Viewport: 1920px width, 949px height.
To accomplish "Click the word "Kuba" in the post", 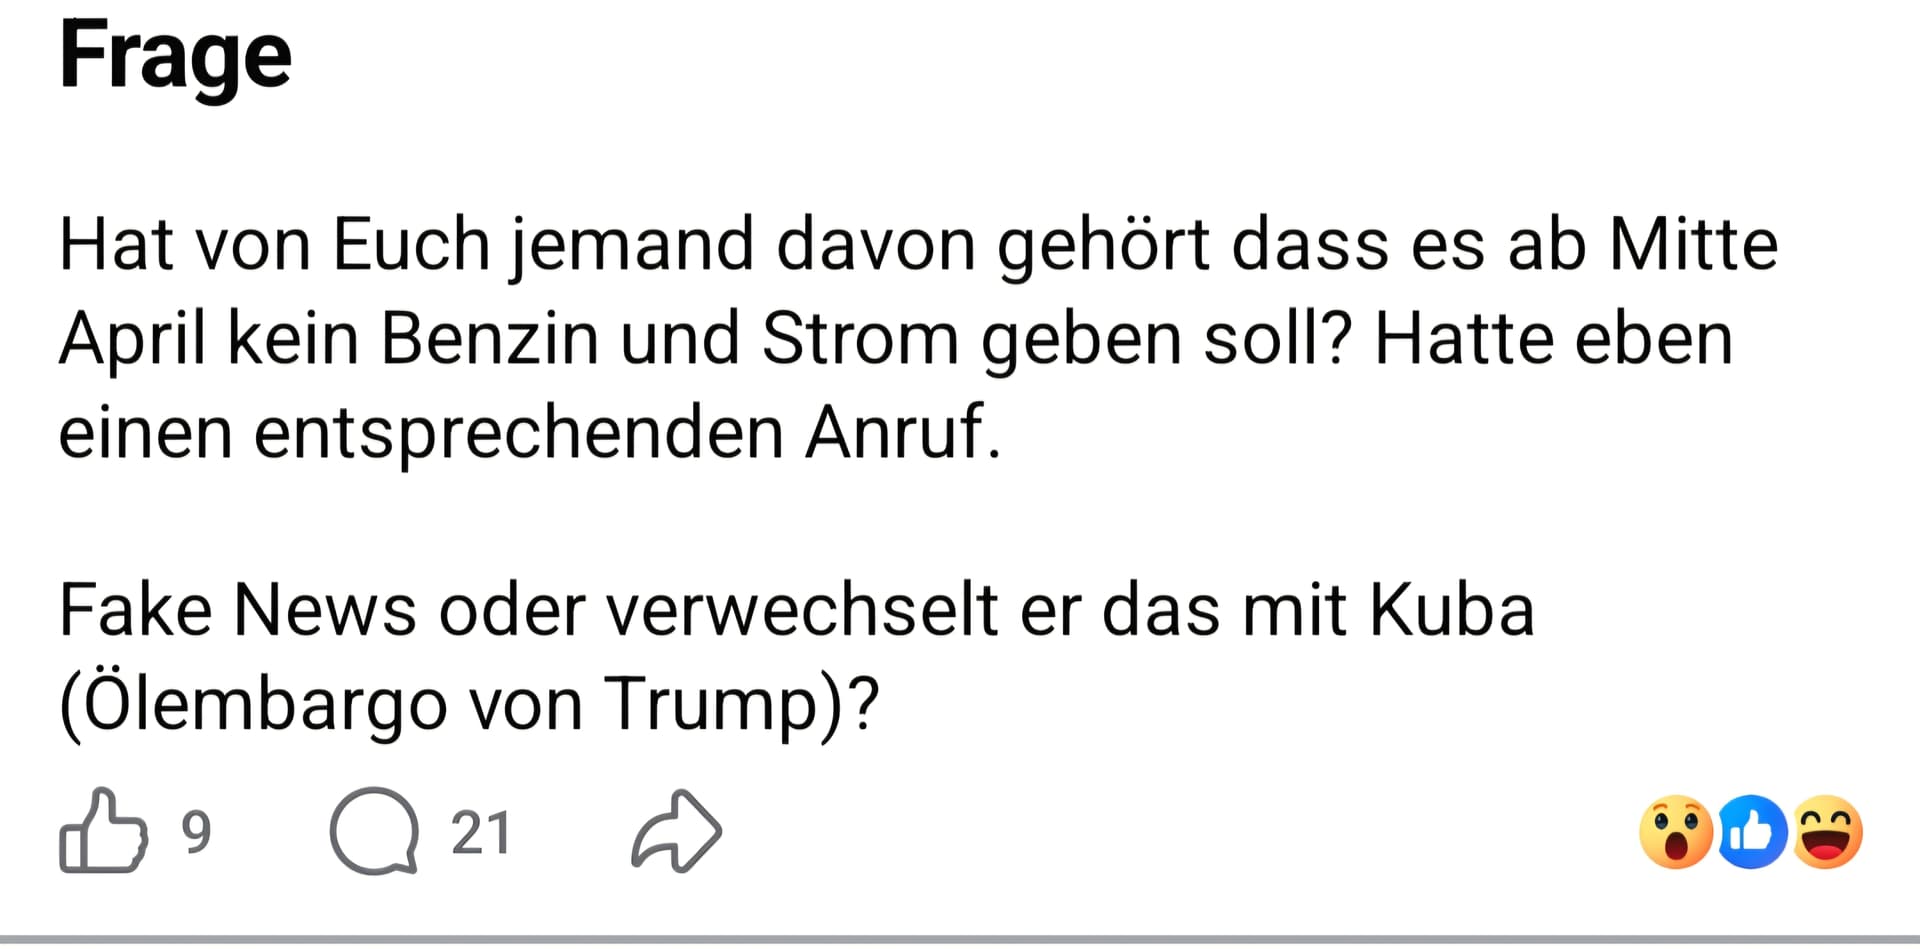I will pos(1451,610).
